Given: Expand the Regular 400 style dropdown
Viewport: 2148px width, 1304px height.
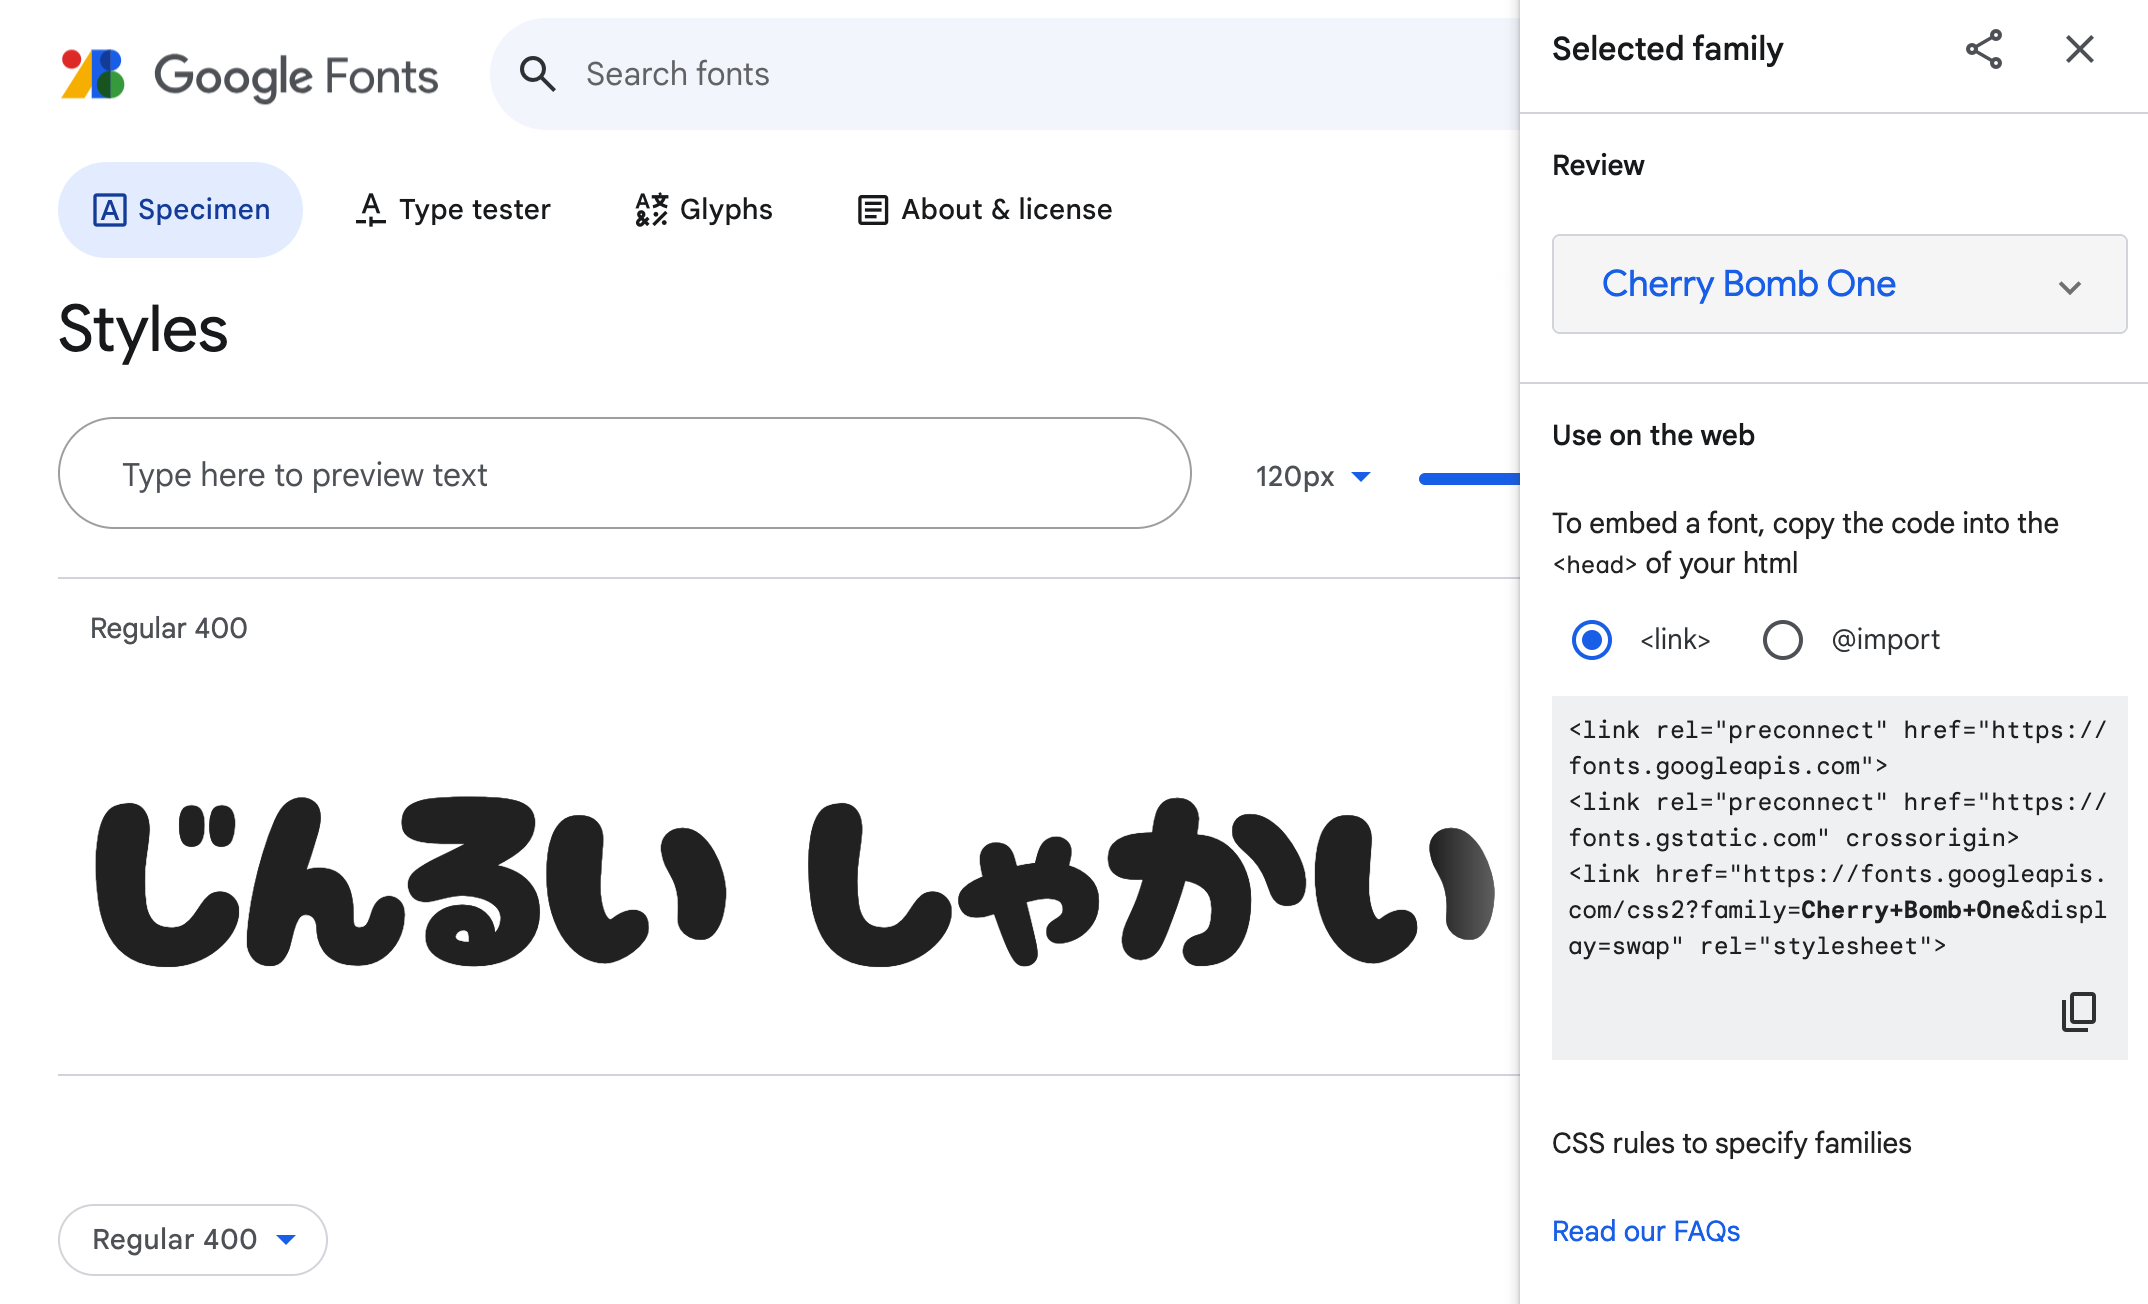Looking at the screenshot, I should coord(193,1240).
